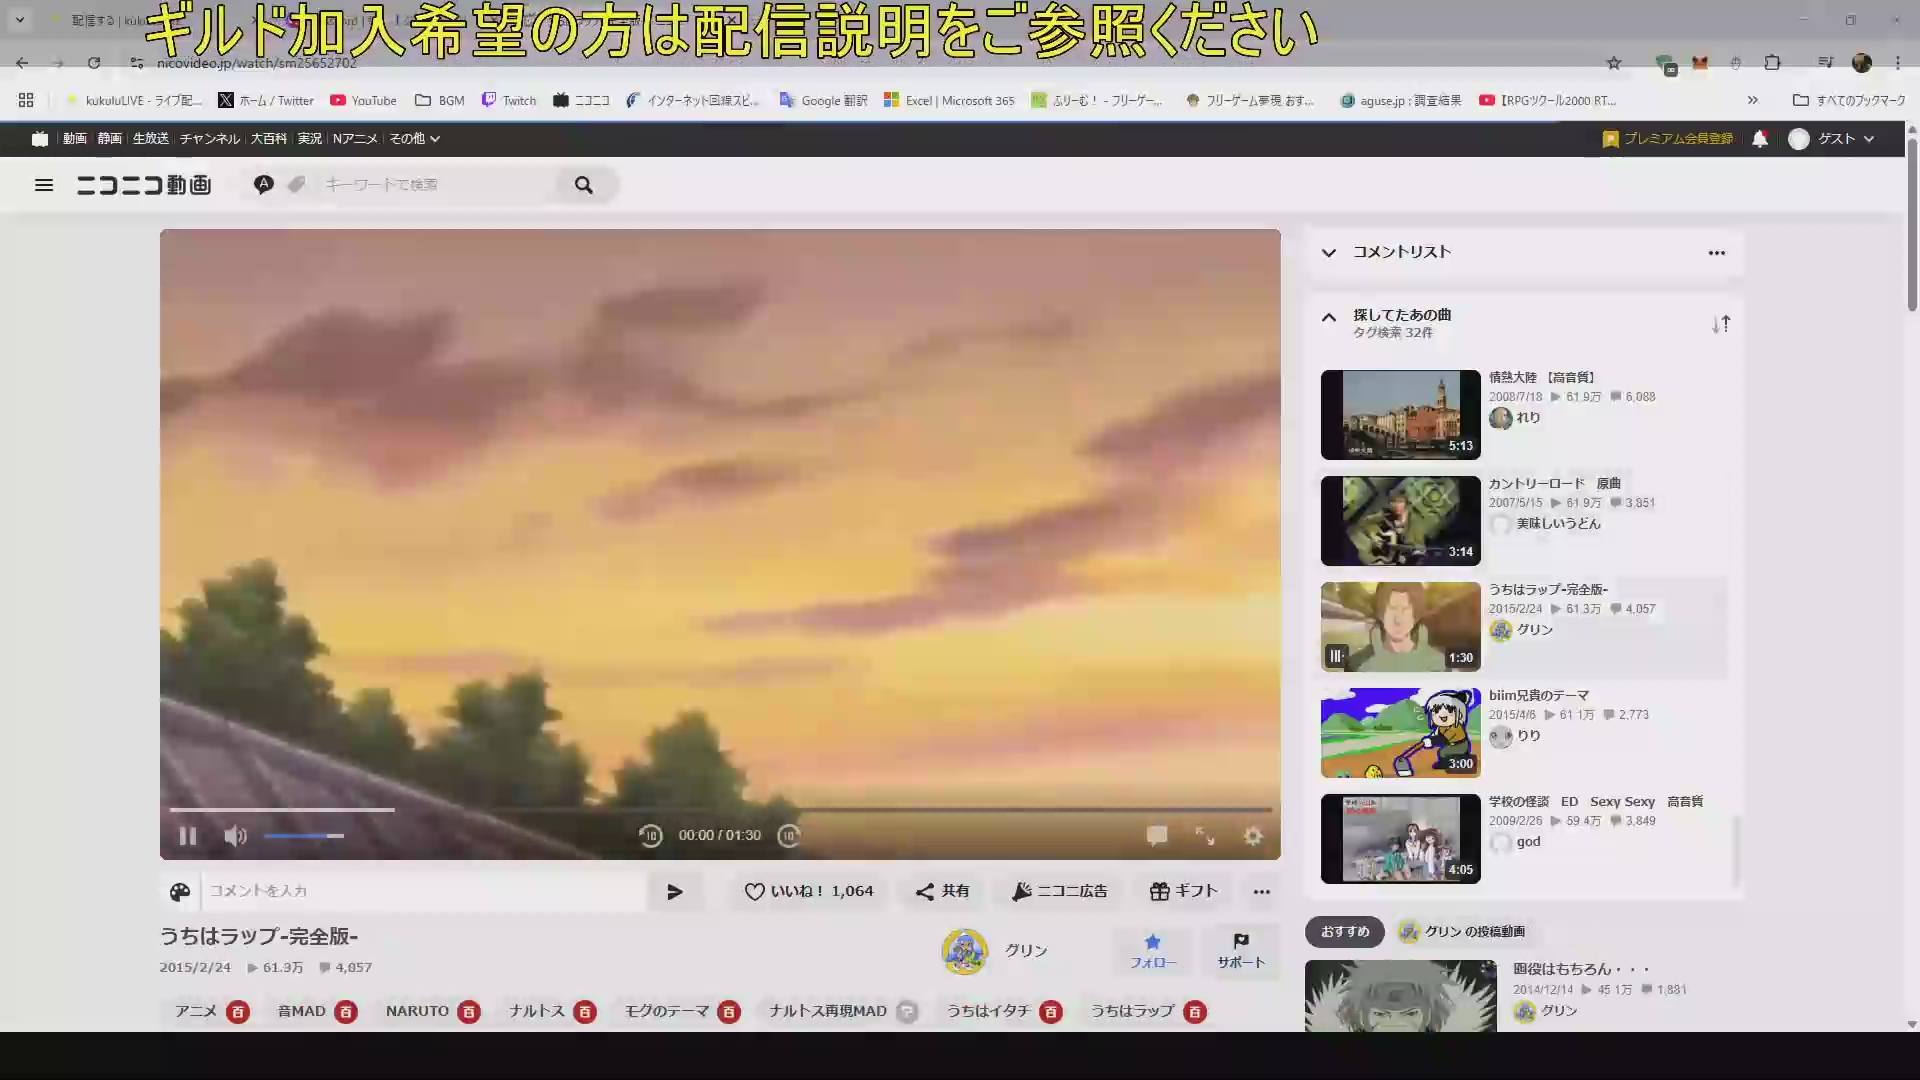Mute the video volume speaker icon

tap(235, 836)
